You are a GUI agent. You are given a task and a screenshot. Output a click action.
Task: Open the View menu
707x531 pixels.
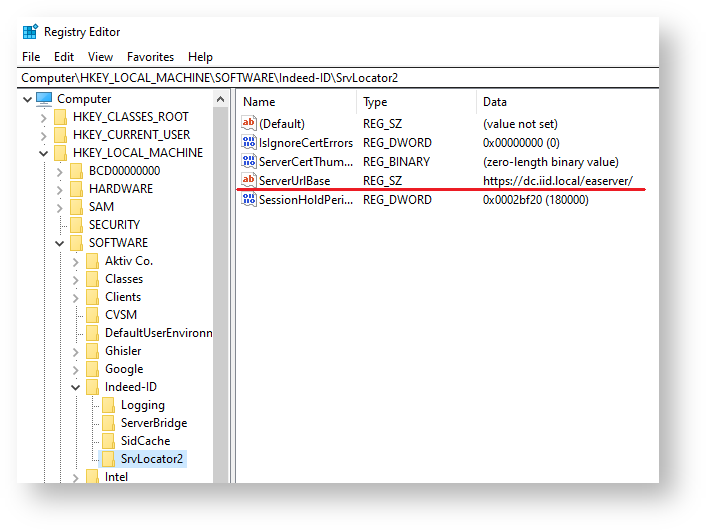(100, 57)
